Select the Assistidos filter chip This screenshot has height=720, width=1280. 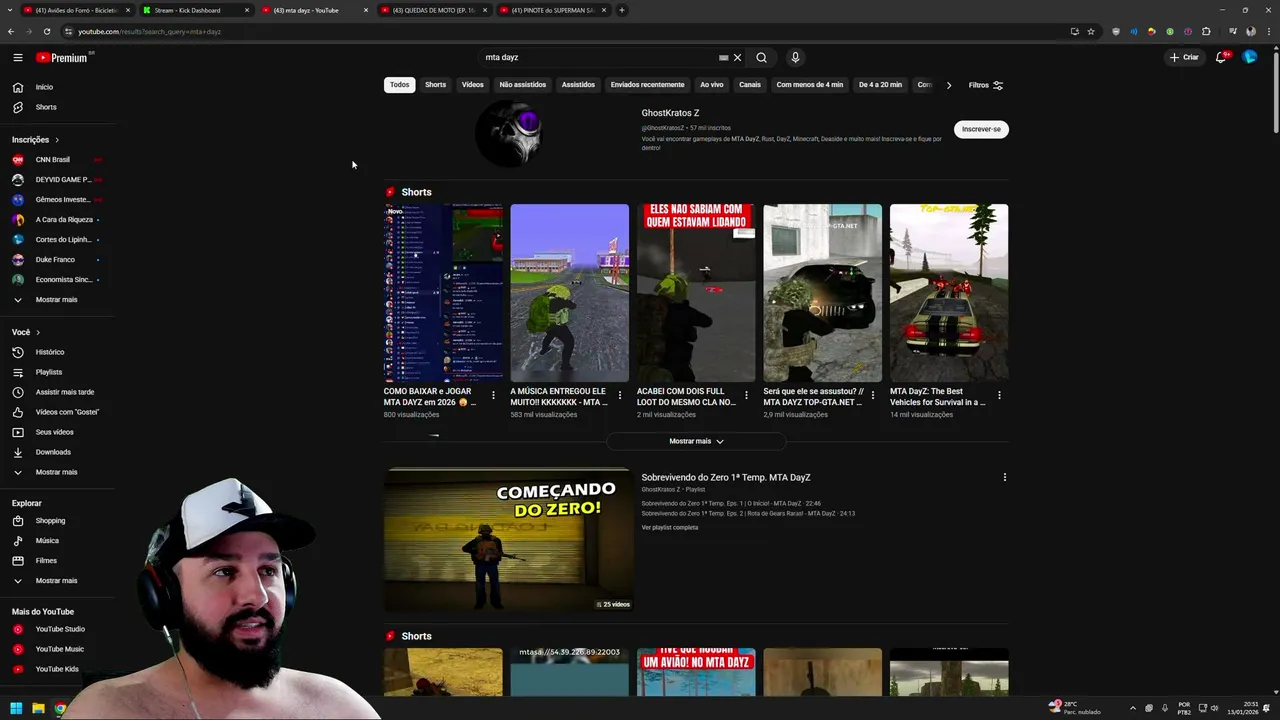coord(578,85)
